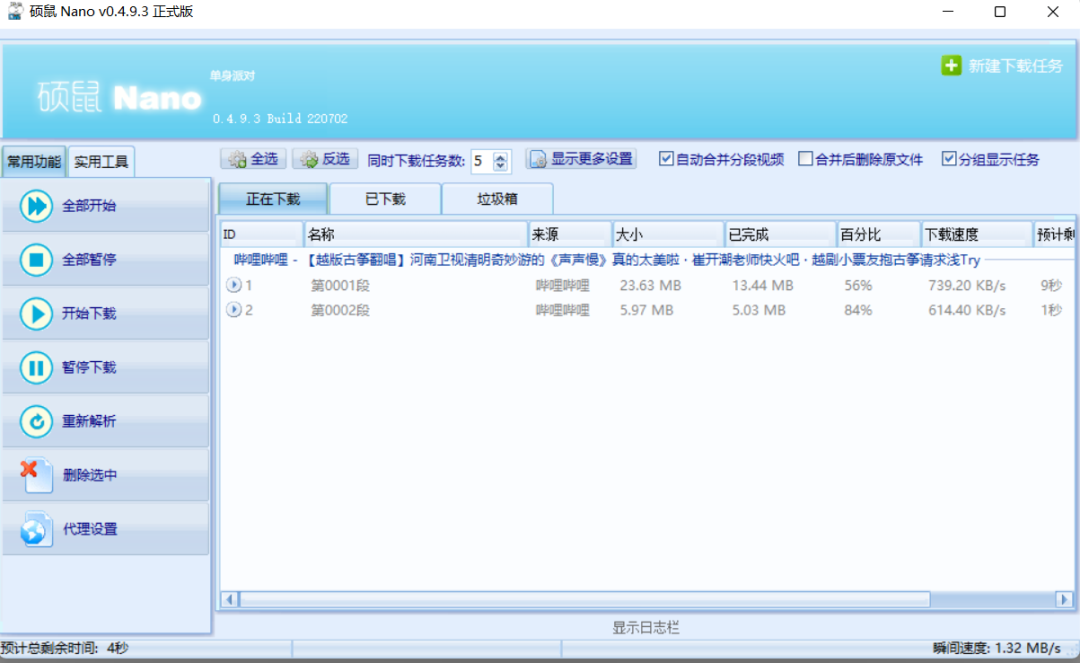
Task: Click the Re-parse refresh icon
Action: click(x=36, y=421)
